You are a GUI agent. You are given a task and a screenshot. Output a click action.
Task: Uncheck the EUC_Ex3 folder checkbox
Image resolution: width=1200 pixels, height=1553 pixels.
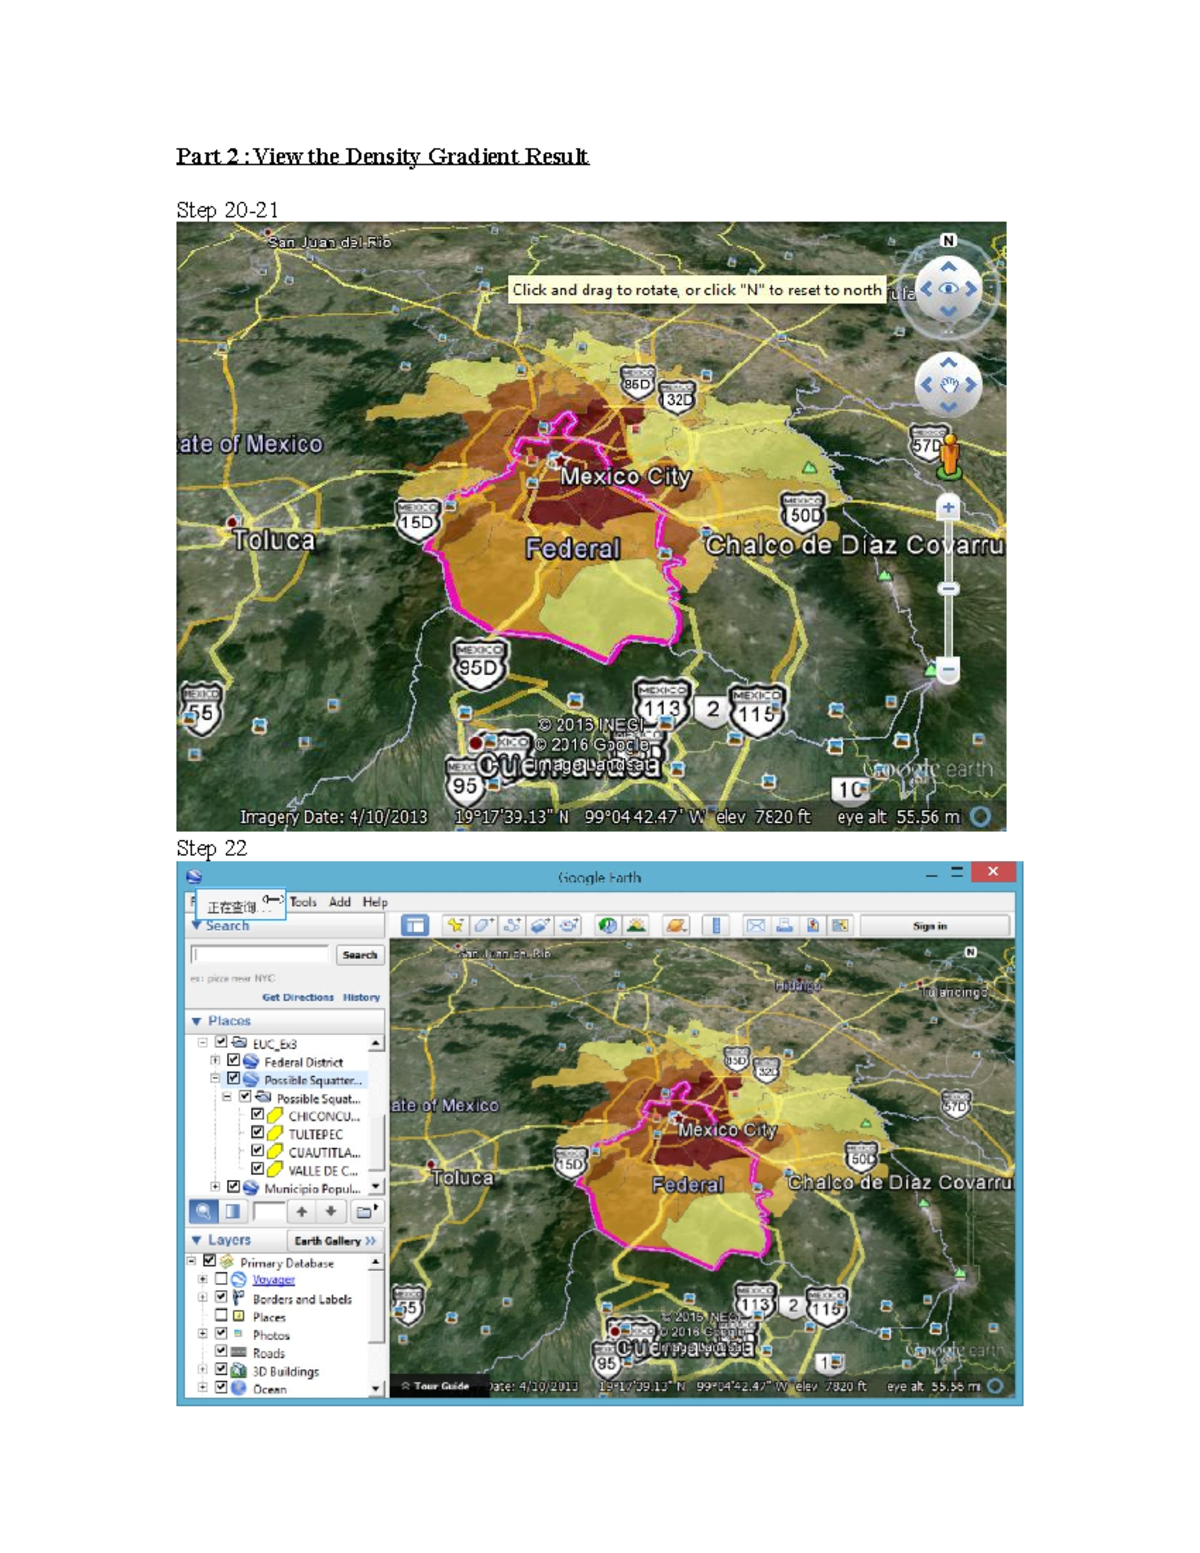(x=221, y=1042)
